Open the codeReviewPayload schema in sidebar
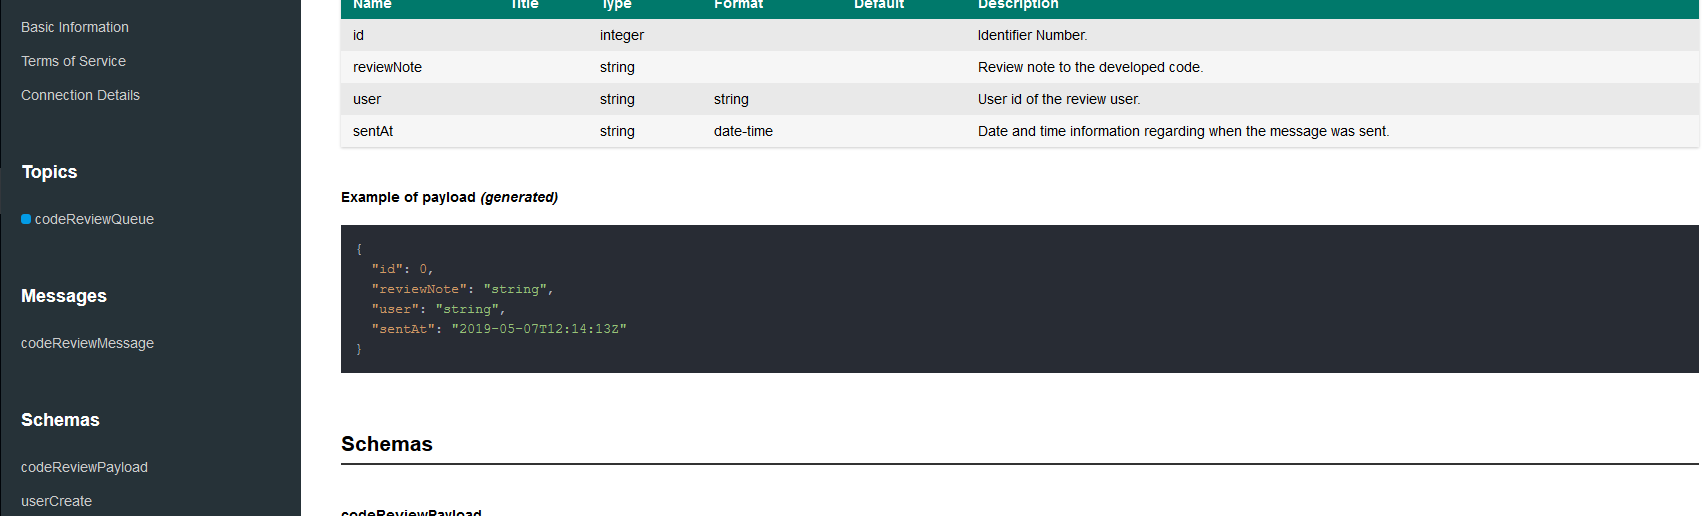This screenshot has height=516, width=1708. [84, 467]
